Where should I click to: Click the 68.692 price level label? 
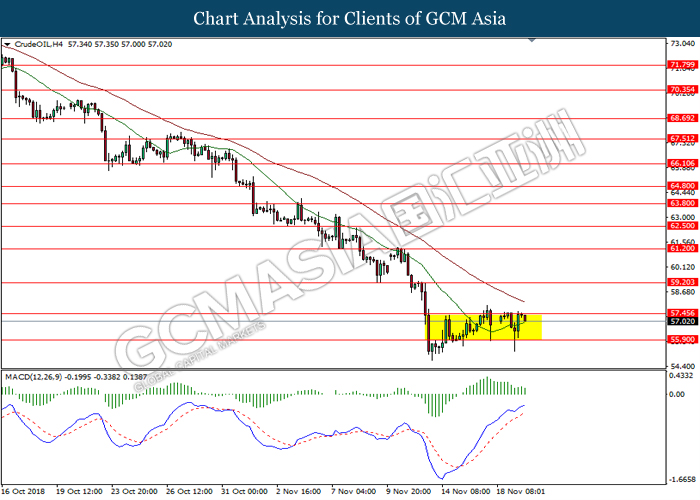(x=682, y=118)
